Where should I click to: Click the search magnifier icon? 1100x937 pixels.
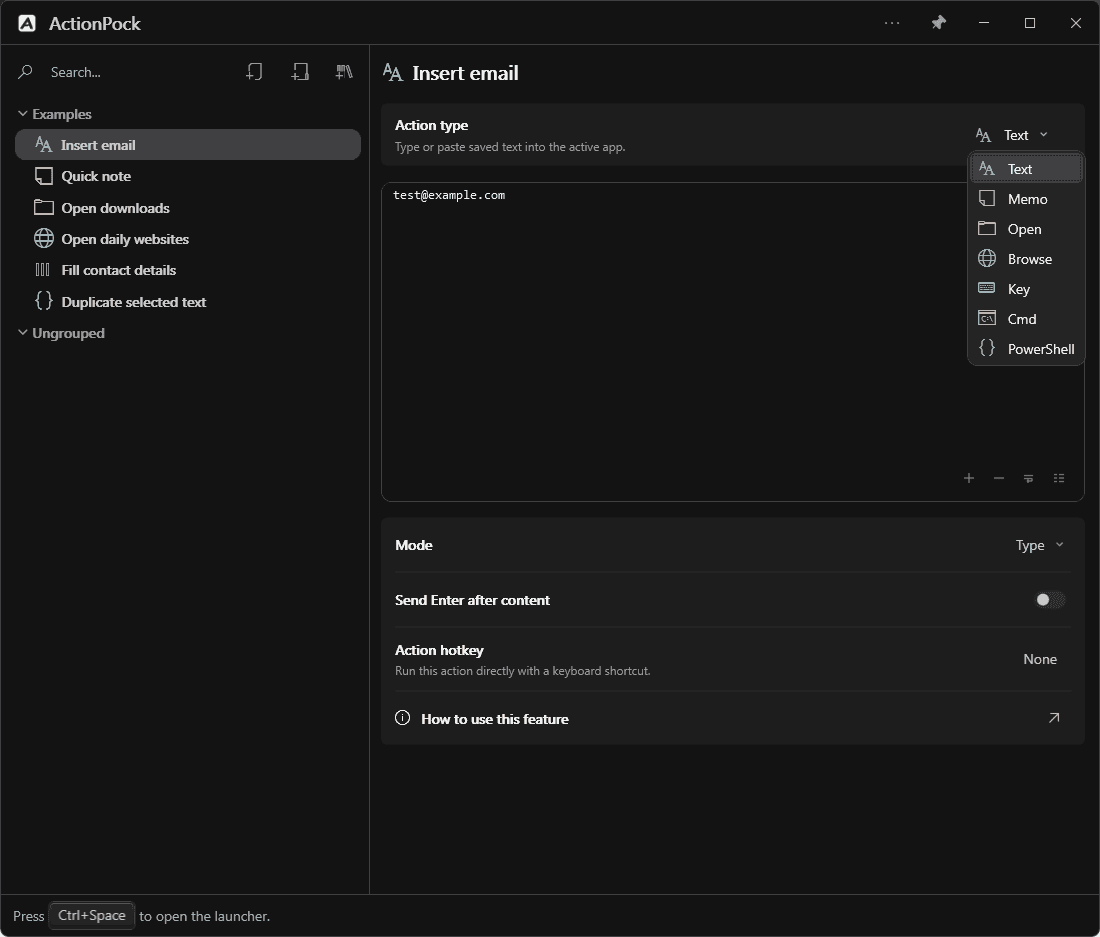pos(25,72)
